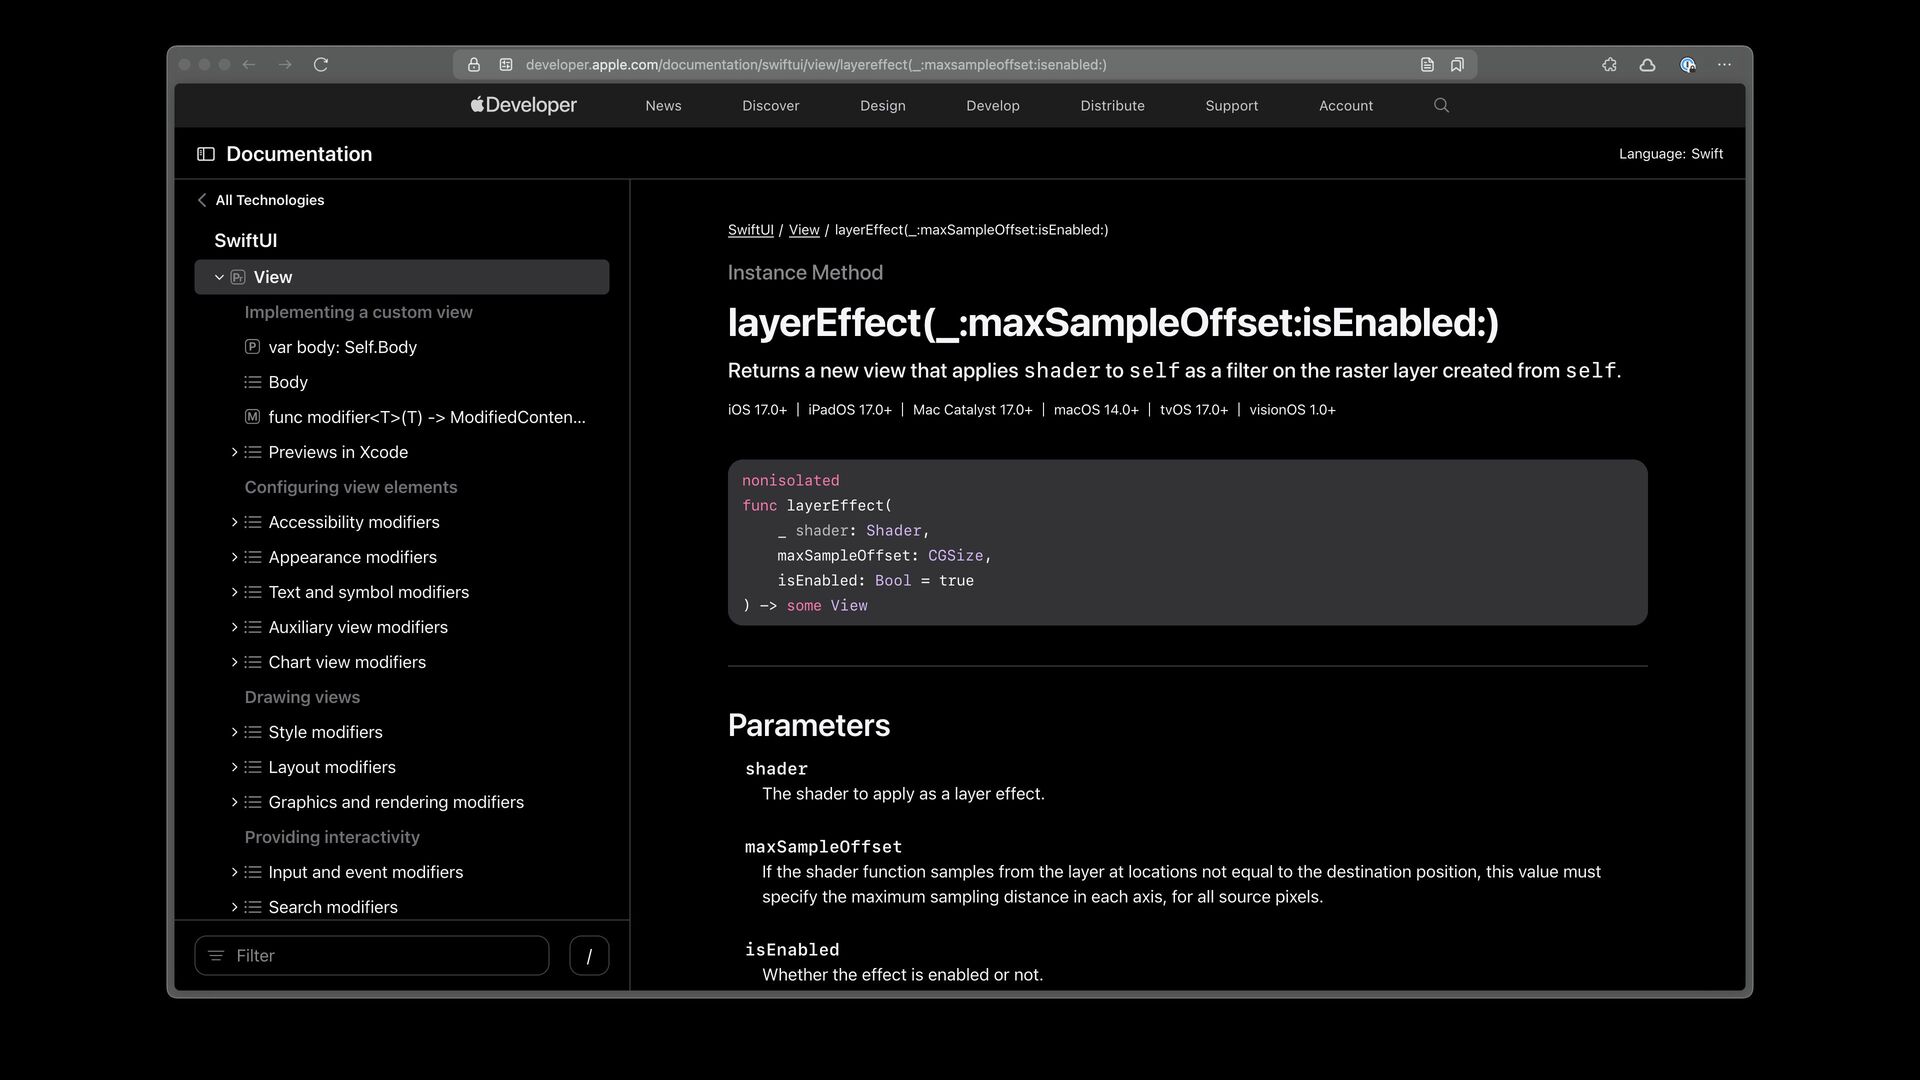This screenshot has height=1080, width=1920.
Task: Click the protocol icon next to View
Action: click(238, 277)
